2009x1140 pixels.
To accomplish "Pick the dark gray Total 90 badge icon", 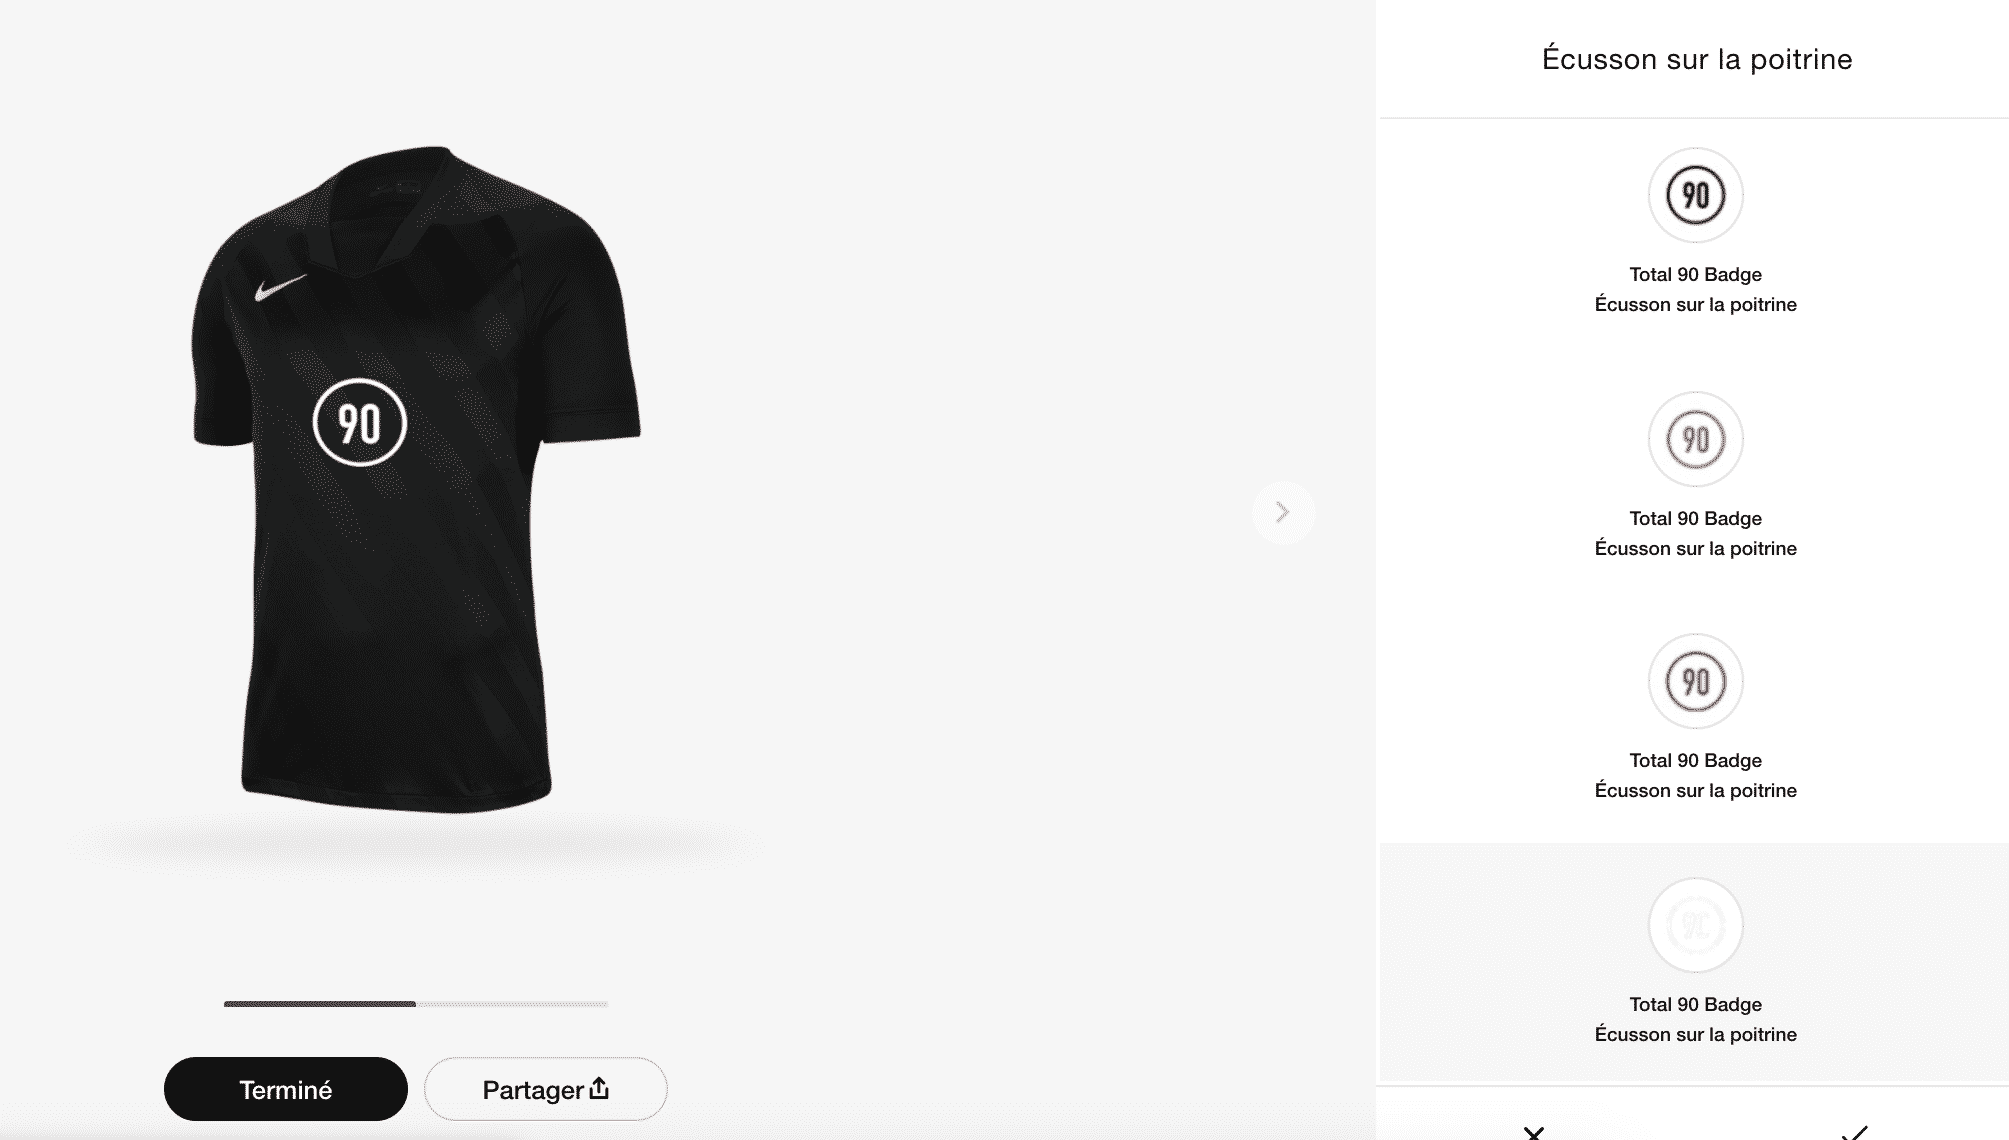I will 1695,681.
